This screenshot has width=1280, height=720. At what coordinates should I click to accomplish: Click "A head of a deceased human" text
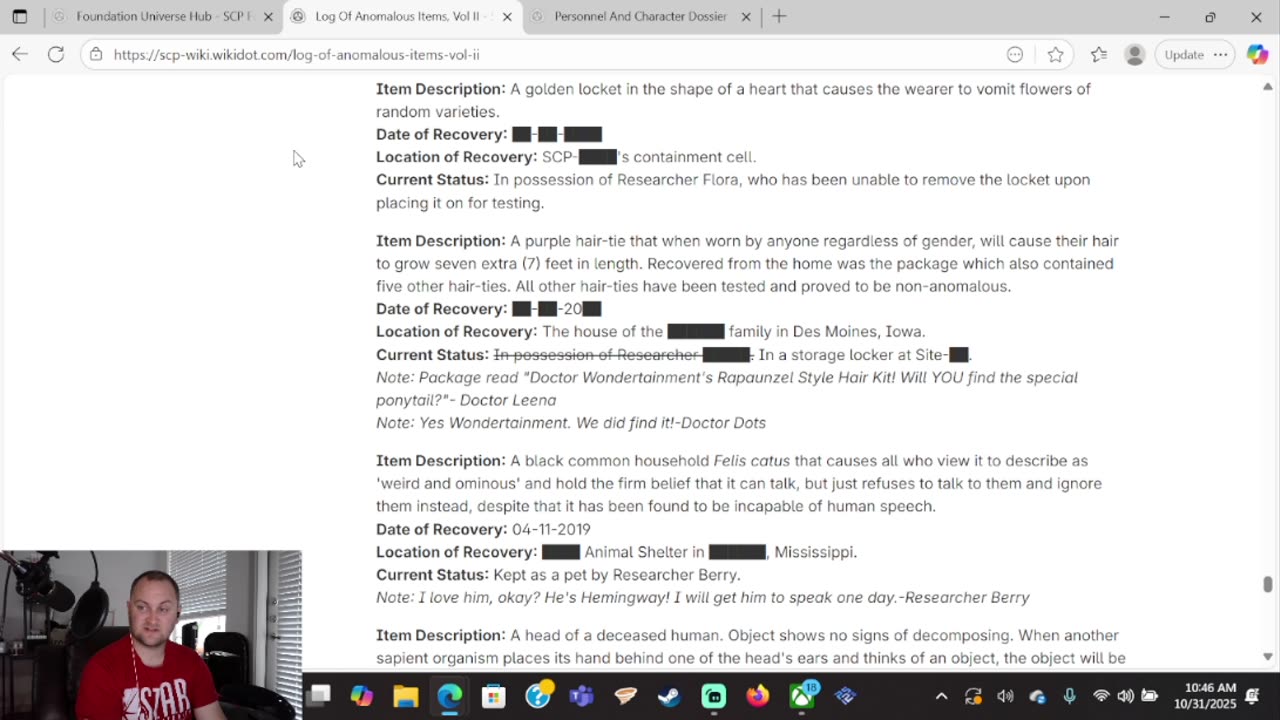tap(614, 635)
